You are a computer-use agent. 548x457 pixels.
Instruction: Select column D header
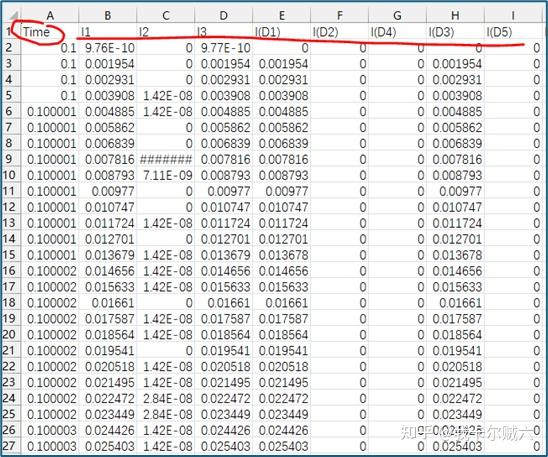click(x=223, y=16)
